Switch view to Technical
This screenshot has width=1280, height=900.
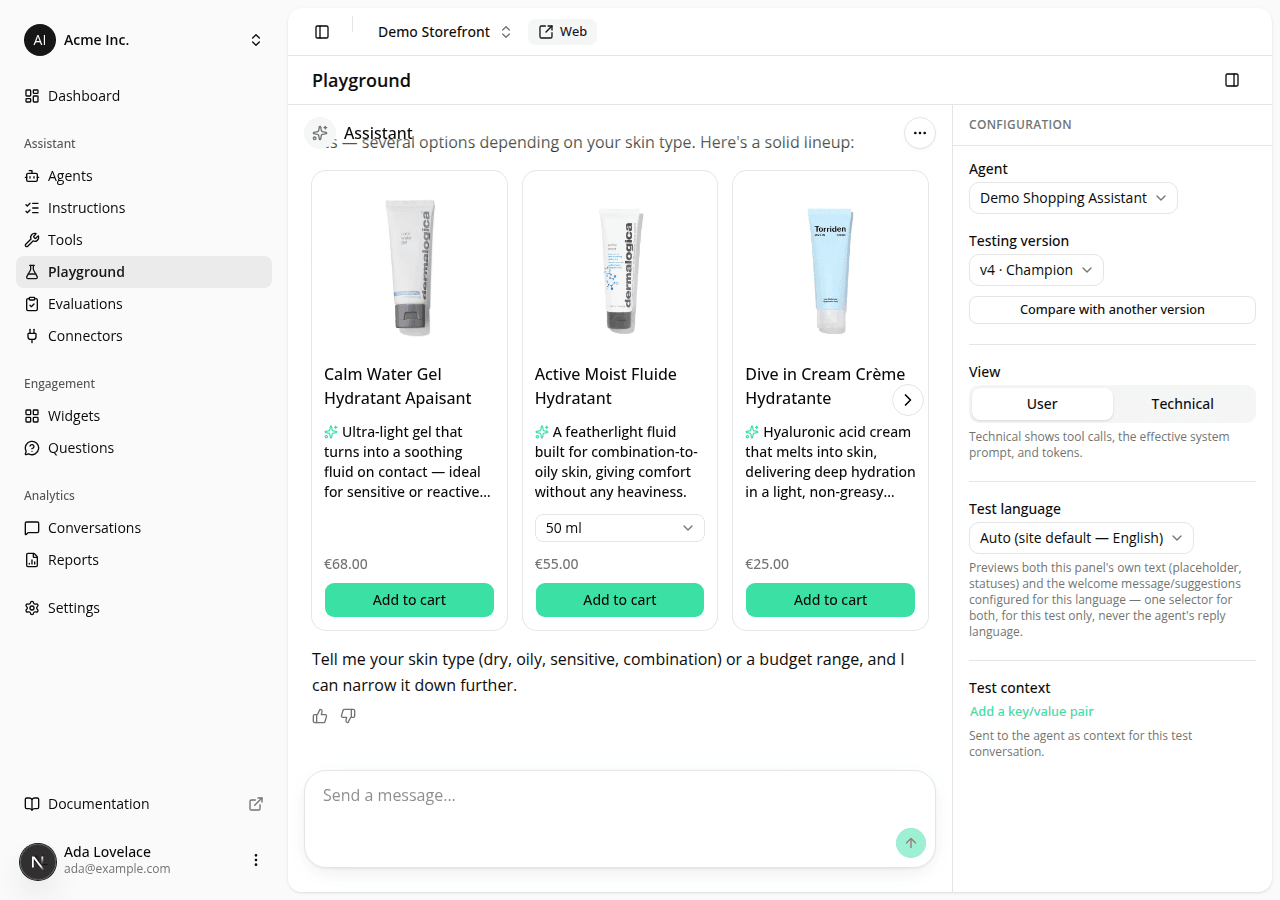[1182, 404]
